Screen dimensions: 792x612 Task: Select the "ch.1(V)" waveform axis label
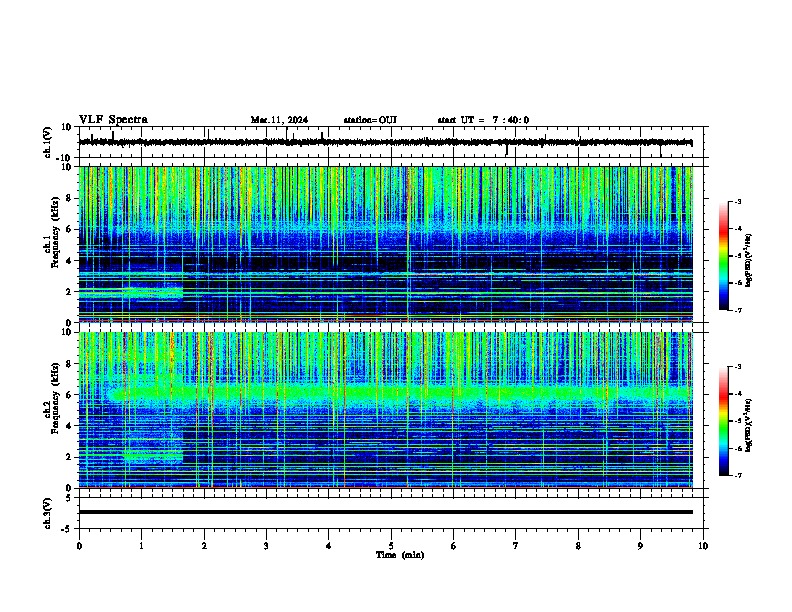click(x=48, y=142)
